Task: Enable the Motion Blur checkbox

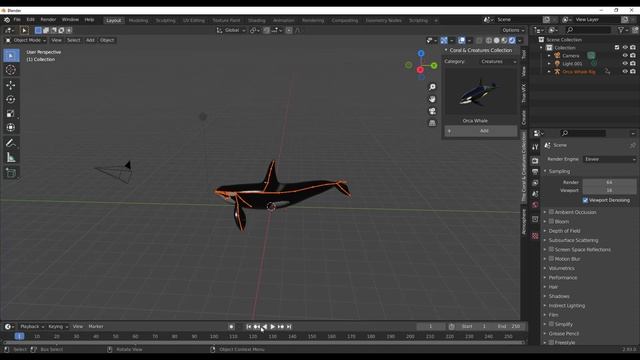Action: pyautogui.click(x=551, y=258)
